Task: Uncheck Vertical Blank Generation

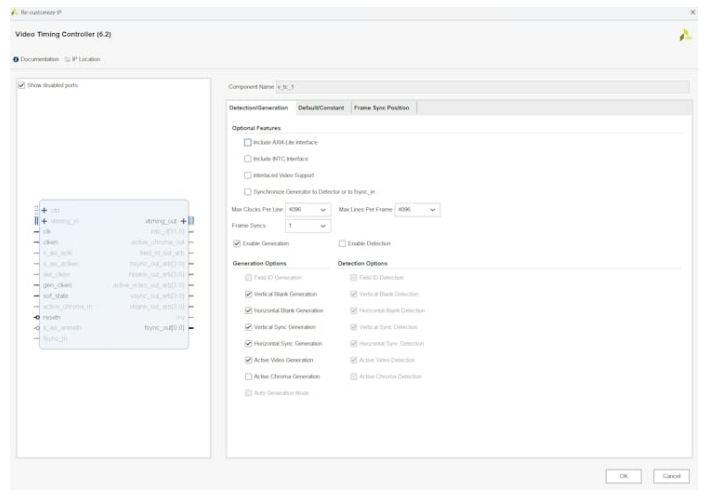Action: (248, 294)
